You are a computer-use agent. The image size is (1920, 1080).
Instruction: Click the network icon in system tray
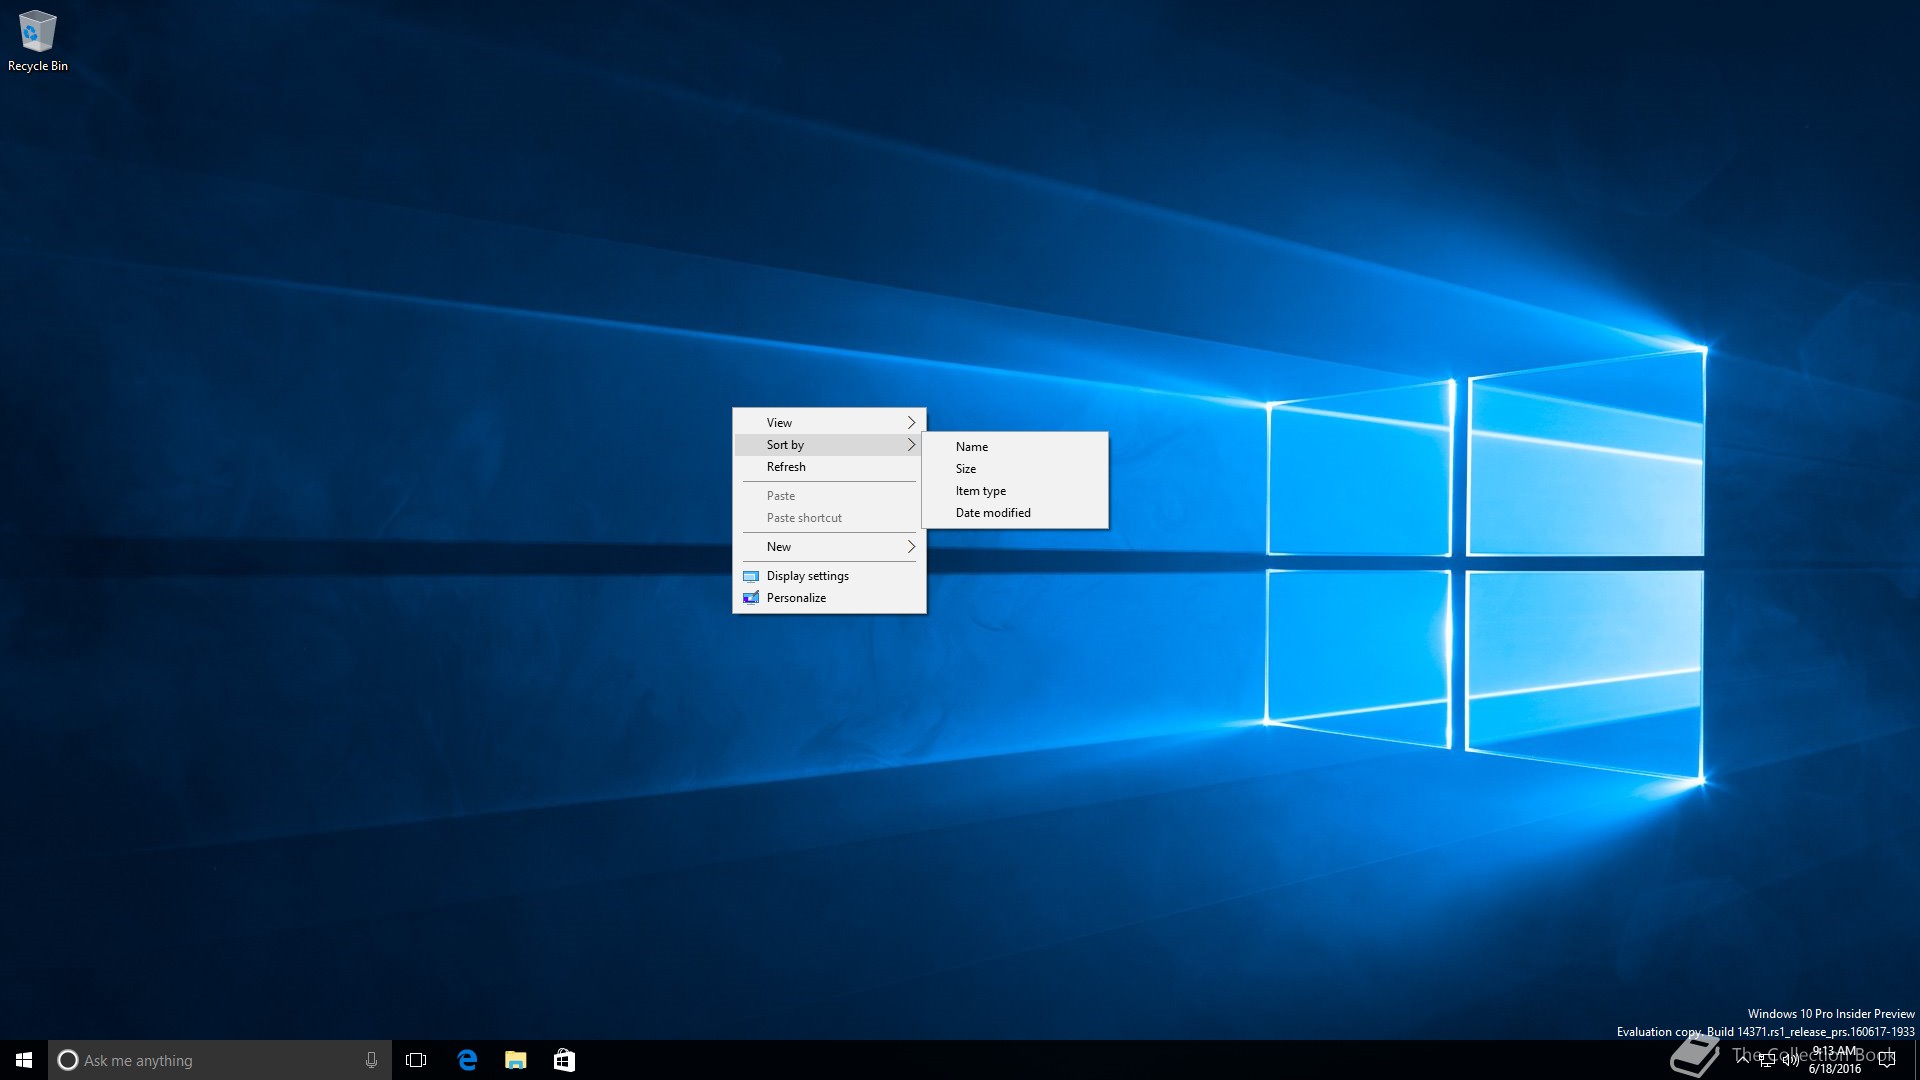(x=1767, y=1060)
